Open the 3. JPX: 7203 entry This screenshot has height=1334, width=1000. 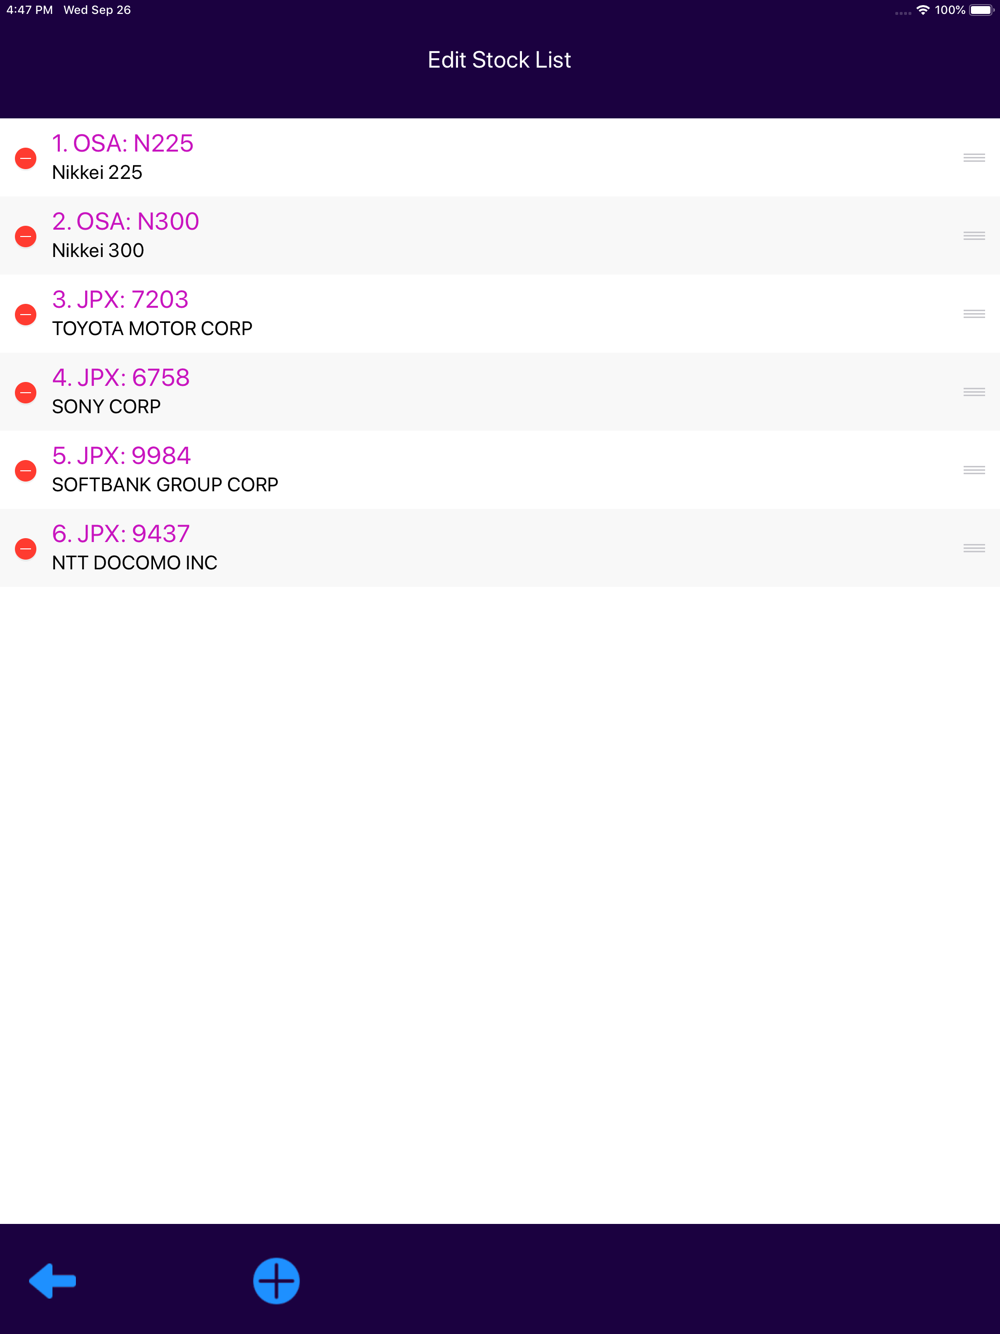500,314
